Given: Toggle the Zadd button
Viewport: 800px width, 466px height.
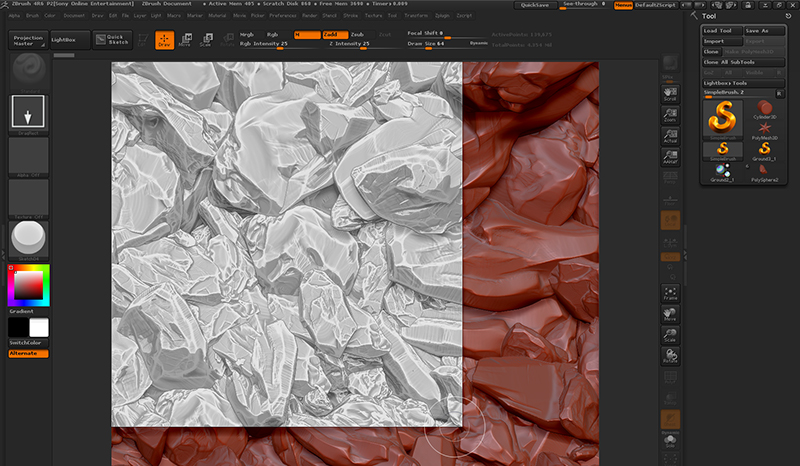Looking at the screenshot, I should tap(335, 34).
